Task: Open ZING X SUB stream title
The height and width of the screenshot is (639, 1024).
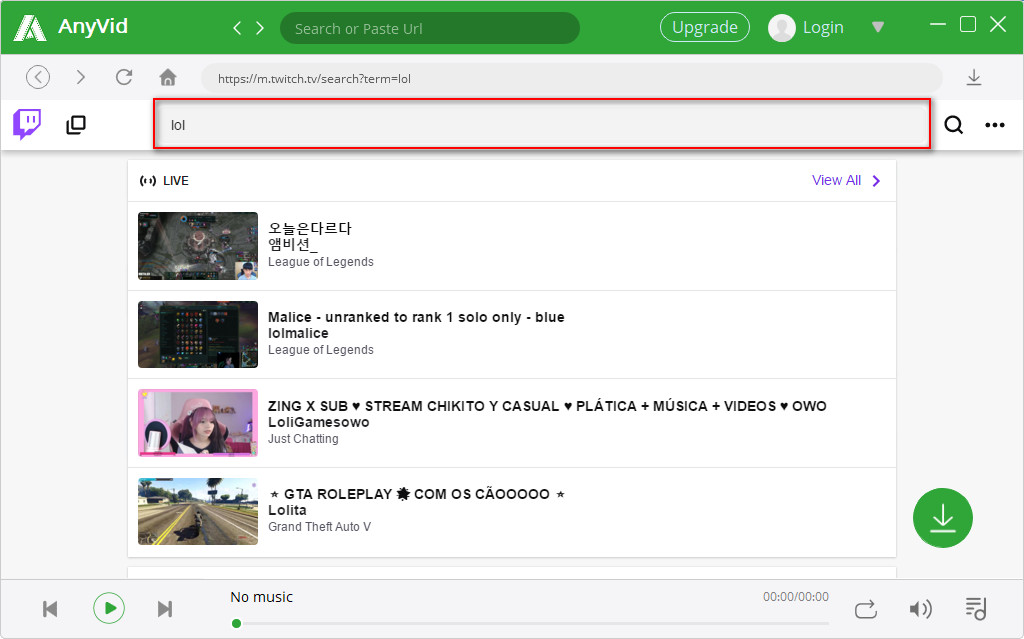Action: coord(547,406)
